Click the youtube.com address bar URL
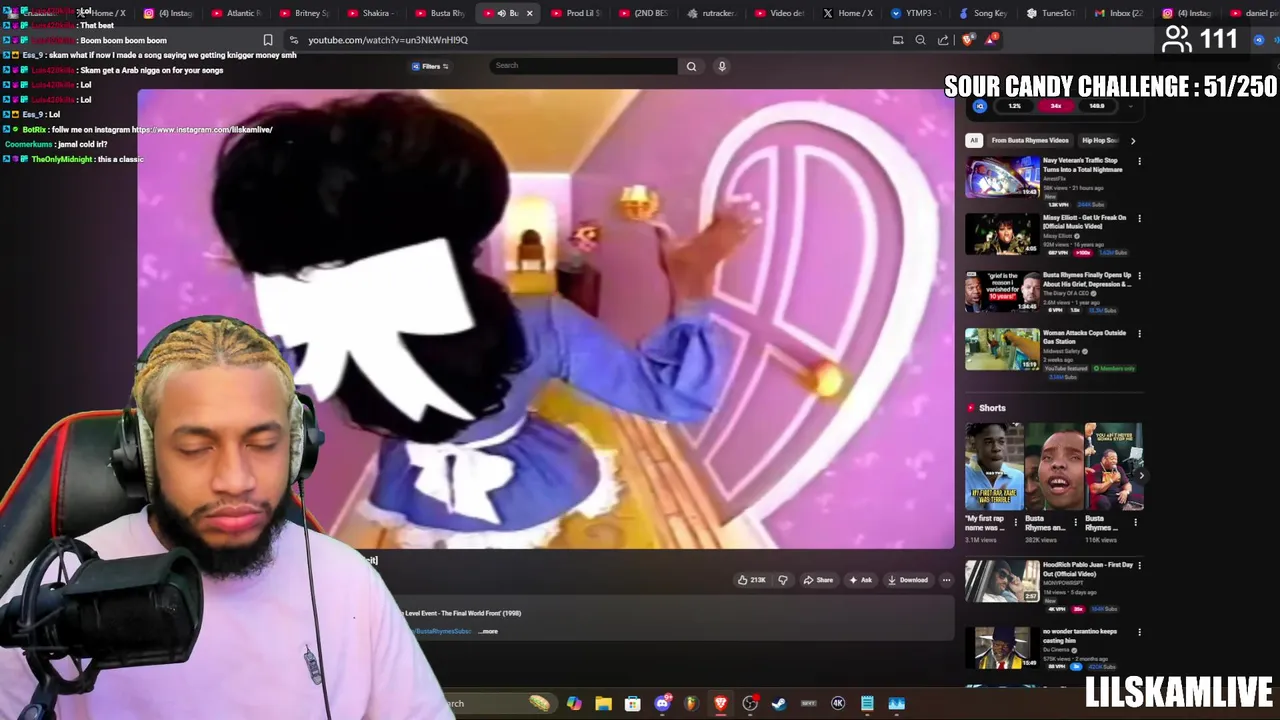This screenshot has height=720, width=1280. click(388, 40)
